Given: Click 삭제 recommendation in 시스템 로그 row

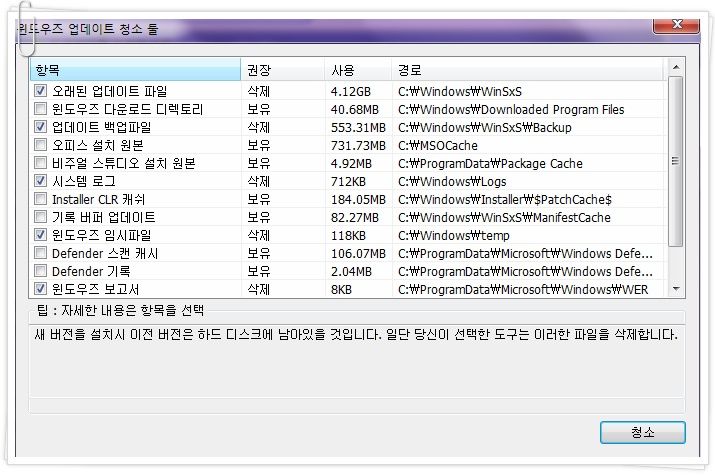Looking at the screenshot, I should click(259, 181).
